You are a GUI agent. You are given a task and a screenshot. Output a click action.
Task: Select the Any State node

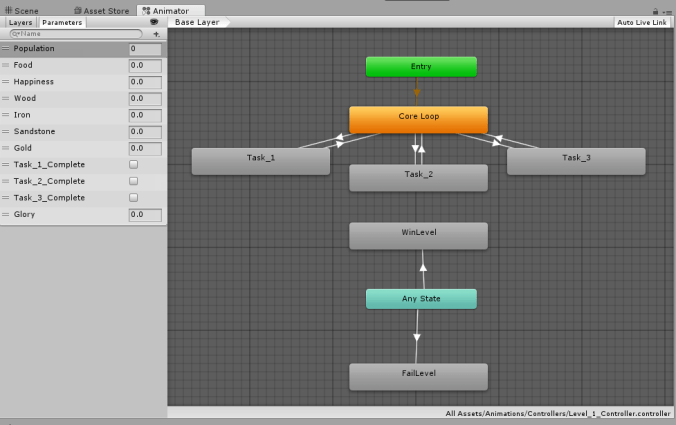[x=421, y=299]
